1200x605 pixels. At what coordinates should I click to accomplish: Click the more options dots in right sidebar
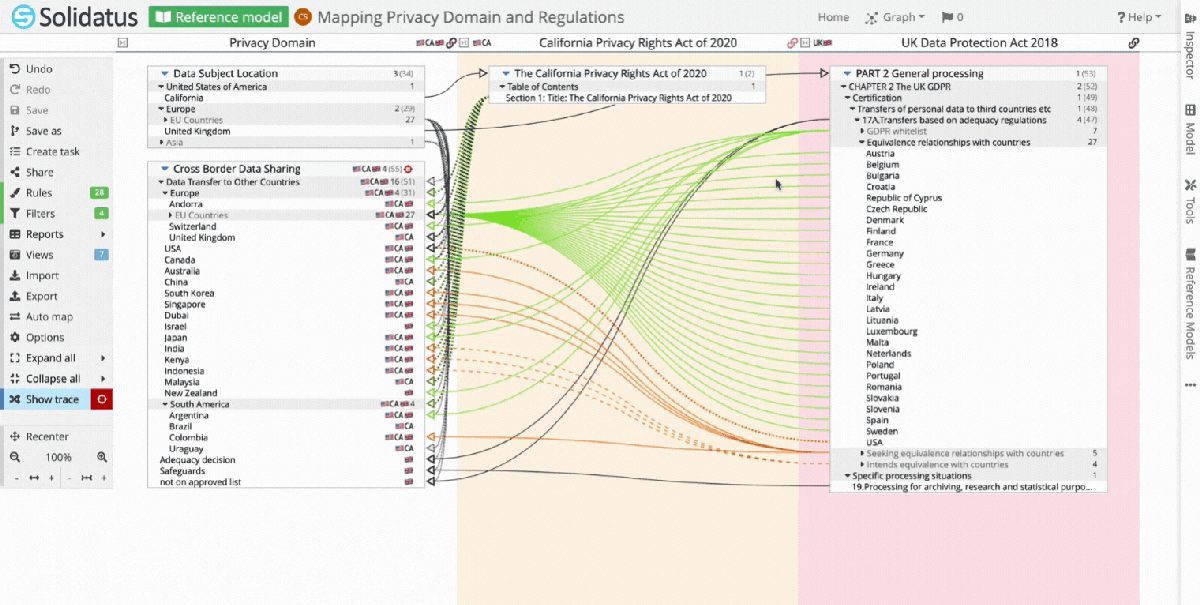tap(1189, 384)
